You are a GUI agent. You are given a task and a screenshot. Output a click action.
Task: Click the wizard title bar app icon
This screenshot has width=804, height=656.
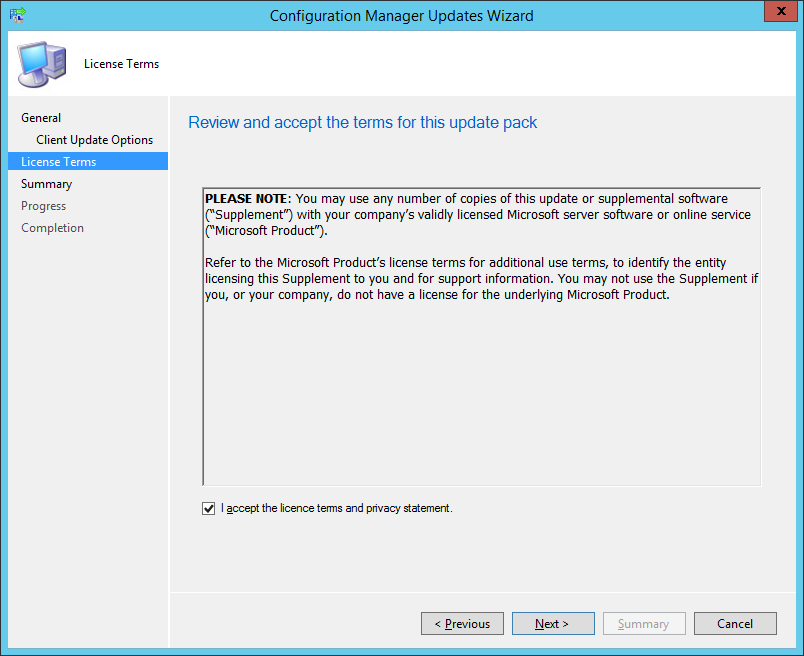point(17,15)
